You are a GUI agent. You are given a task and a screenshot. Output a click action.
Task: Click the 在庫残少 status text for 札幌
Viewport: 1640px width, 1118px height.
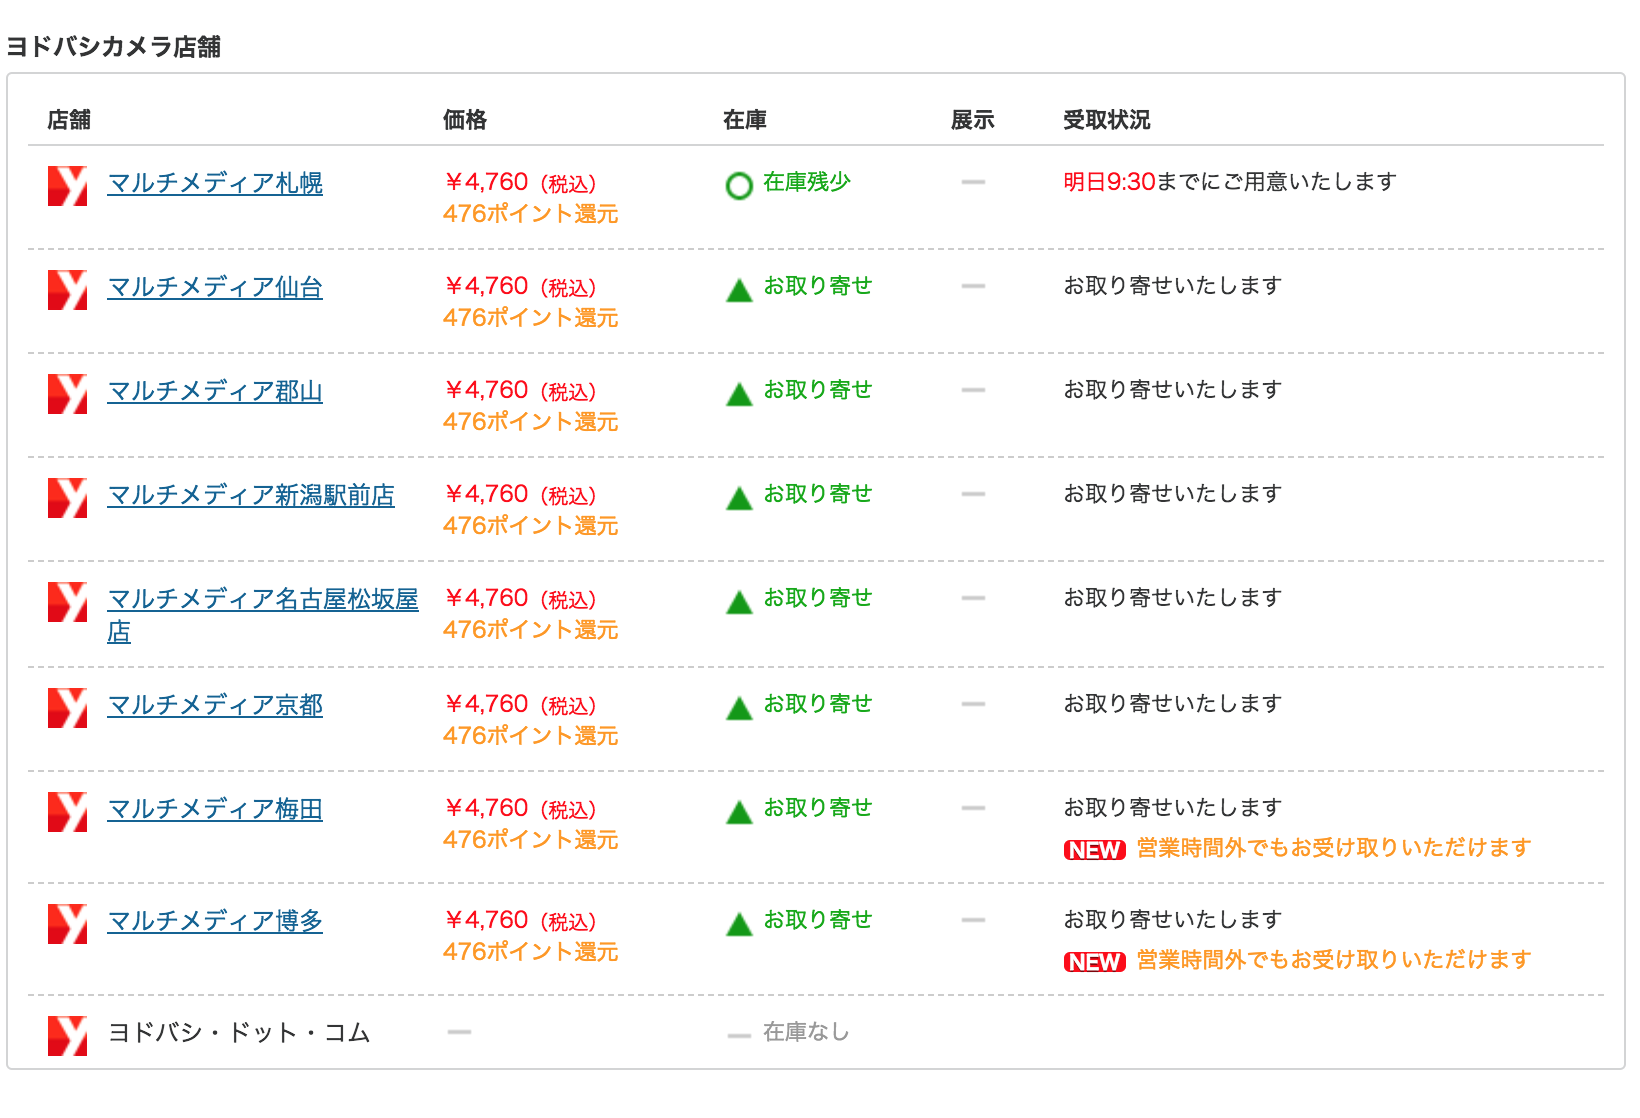click(806, 182)
